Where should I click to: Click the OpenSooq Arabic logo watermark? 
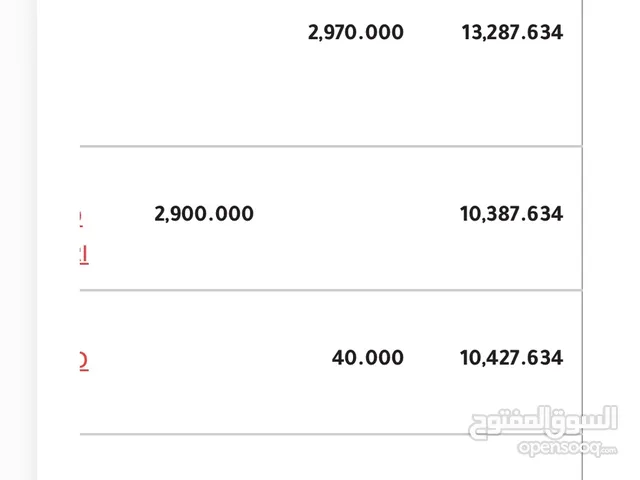(x=543, y=422)
